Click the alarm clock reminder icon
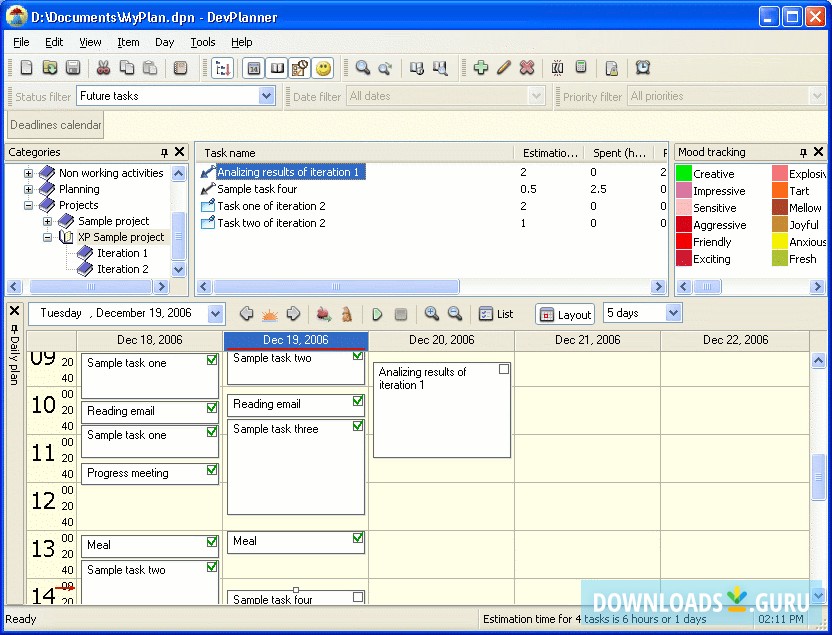Viewport: 832px width, 635px height. 643,67
